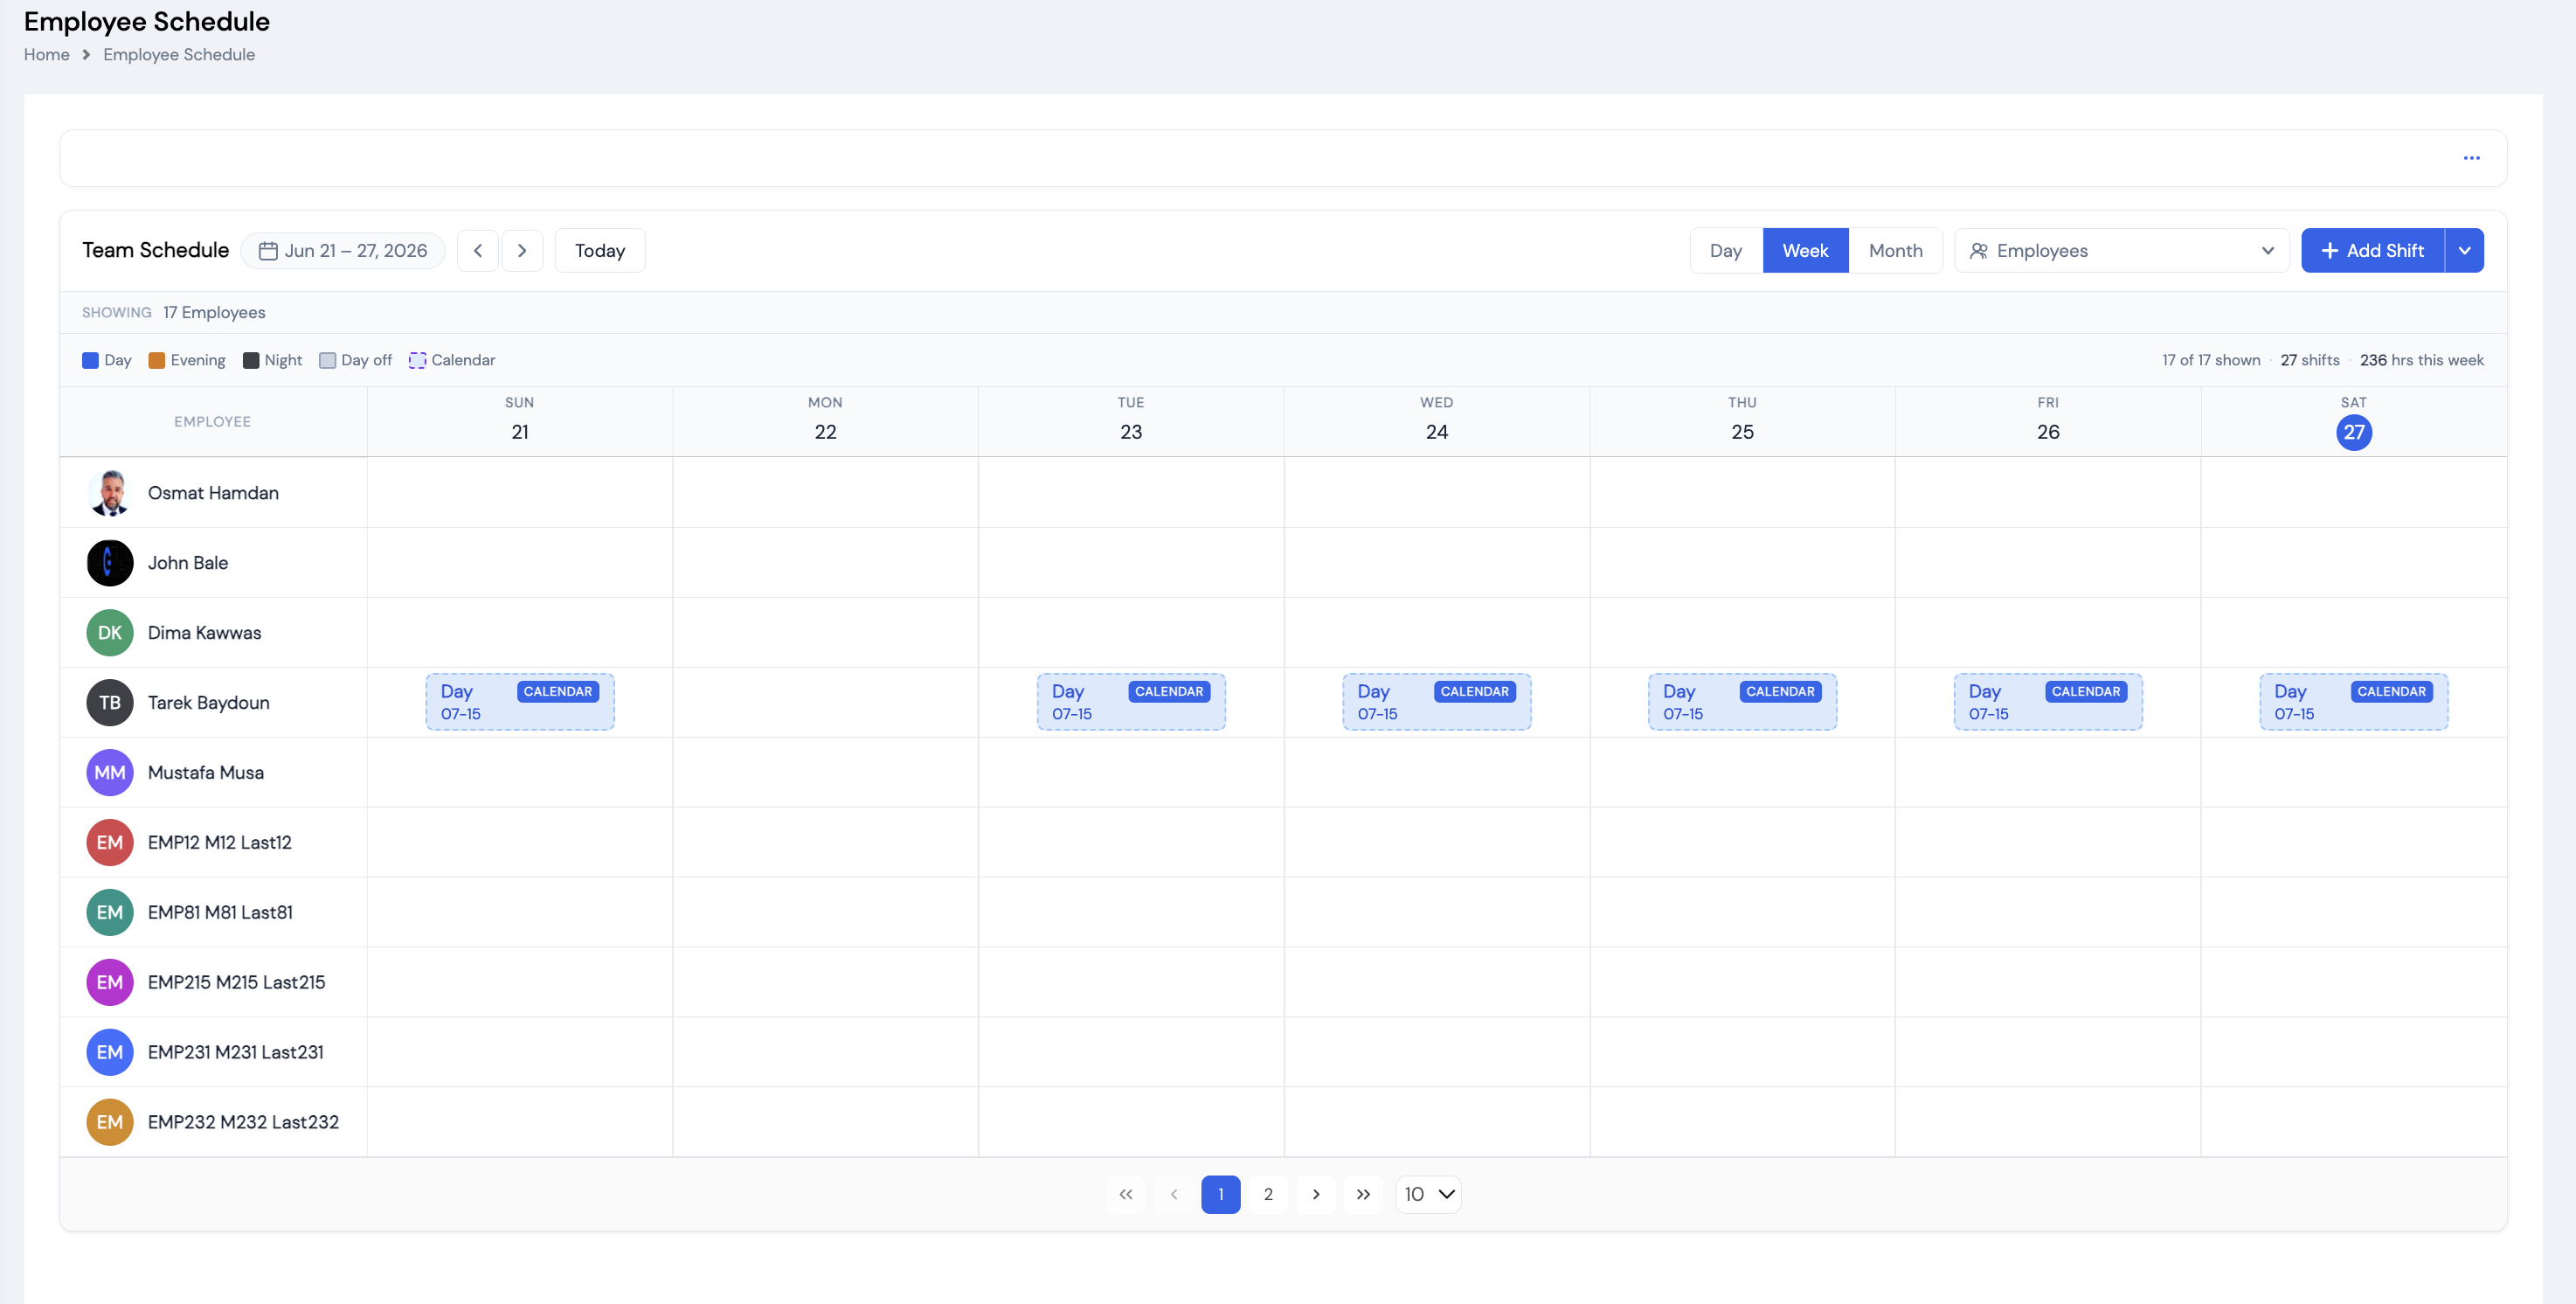
Task: Click the Day legend blue swatch
Action: pyautogui.click(x=90, y=360)
